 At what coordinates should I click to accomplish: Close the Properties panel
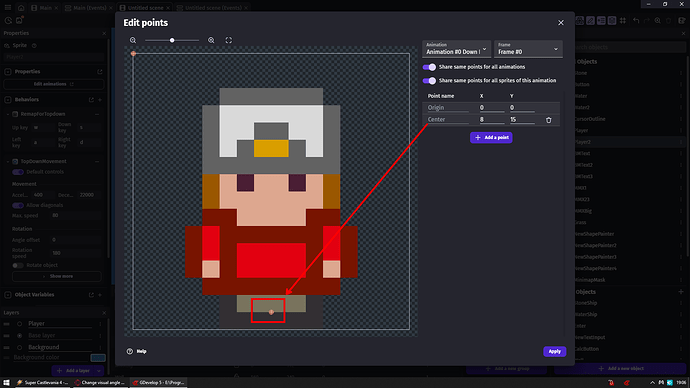[104, 33]
